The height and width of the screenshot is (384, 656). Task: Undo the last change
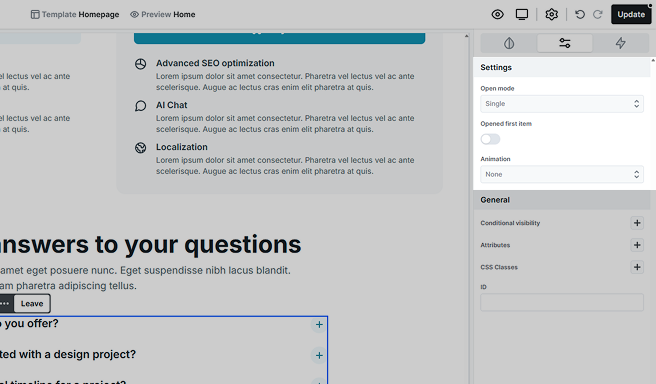click(x=580, y=15)
